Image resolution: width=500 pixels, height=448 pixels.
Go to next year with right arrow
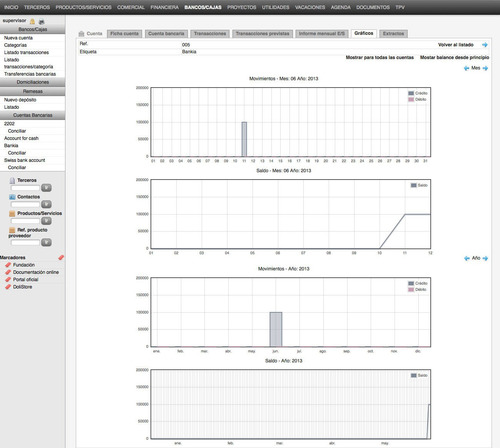485,258
